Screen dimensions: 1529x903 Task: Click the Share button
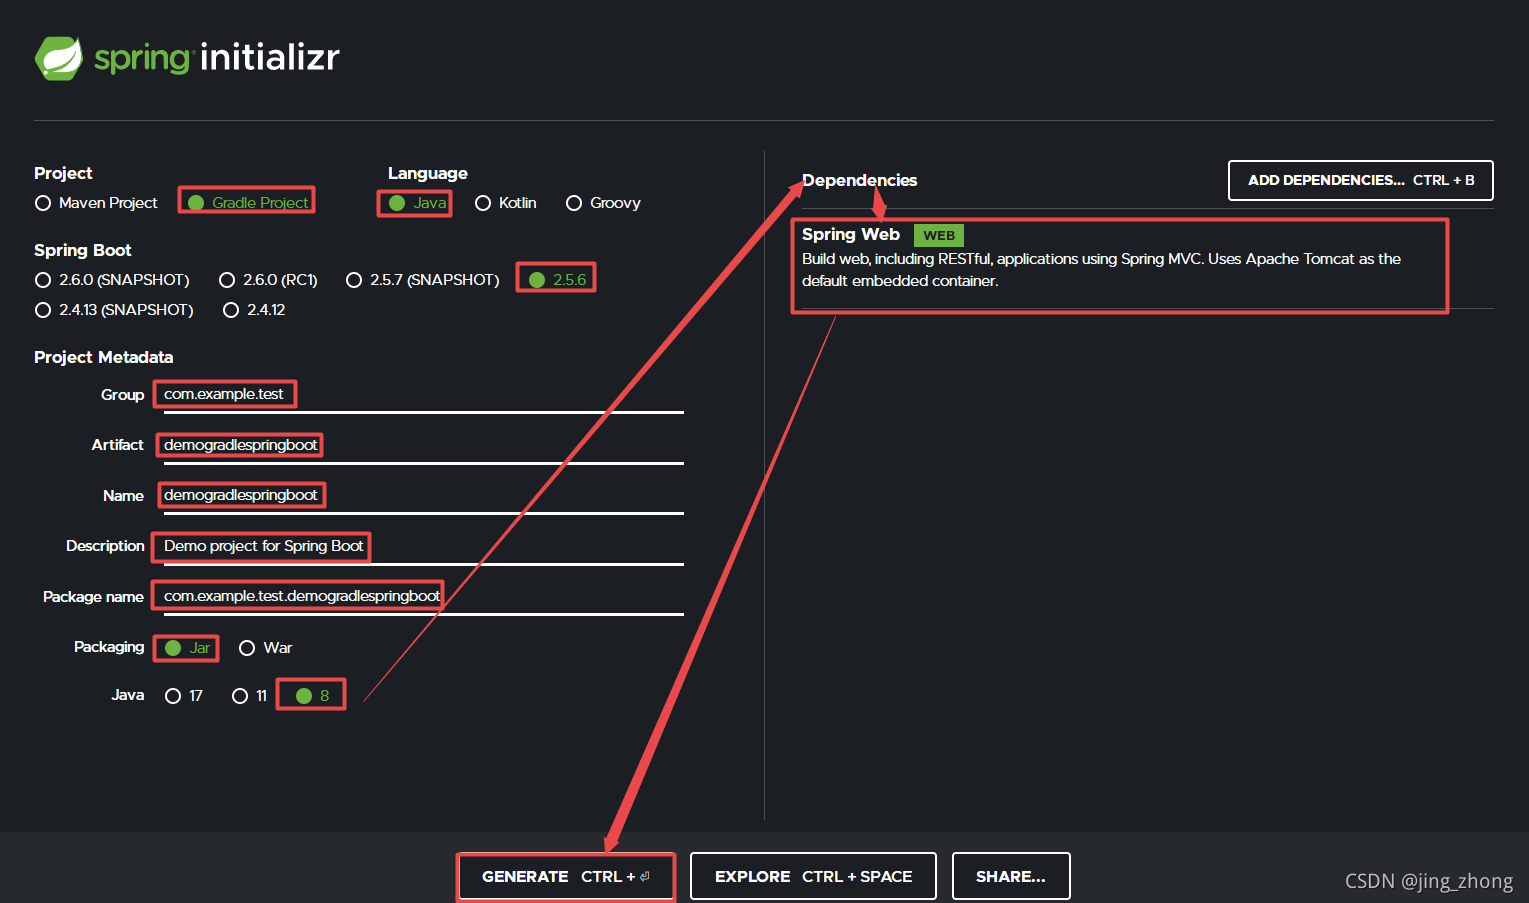[1011, 877]
